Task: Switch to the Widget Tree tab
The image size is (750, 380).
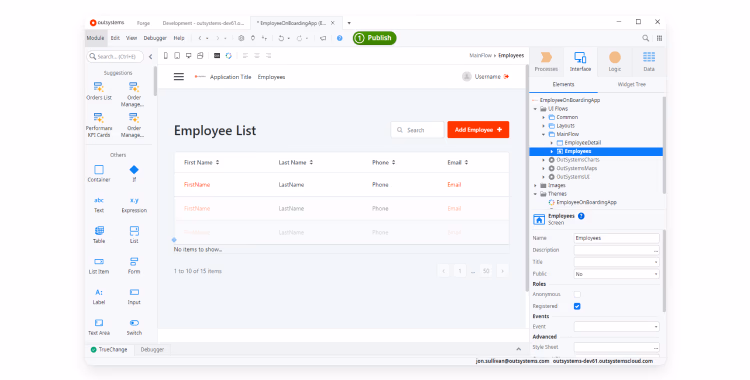Action: pos(631,84)
